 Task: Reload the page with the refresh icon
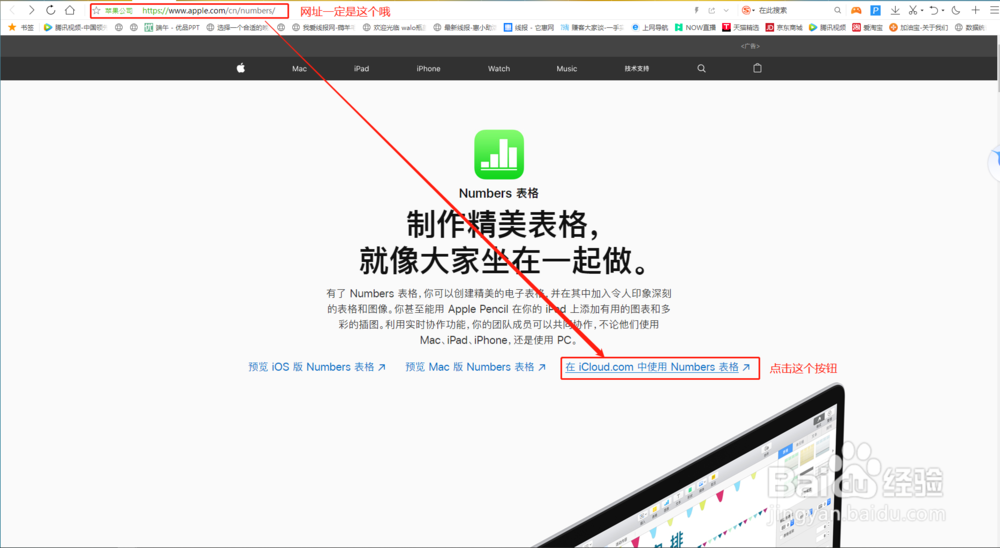click(50, 10)
